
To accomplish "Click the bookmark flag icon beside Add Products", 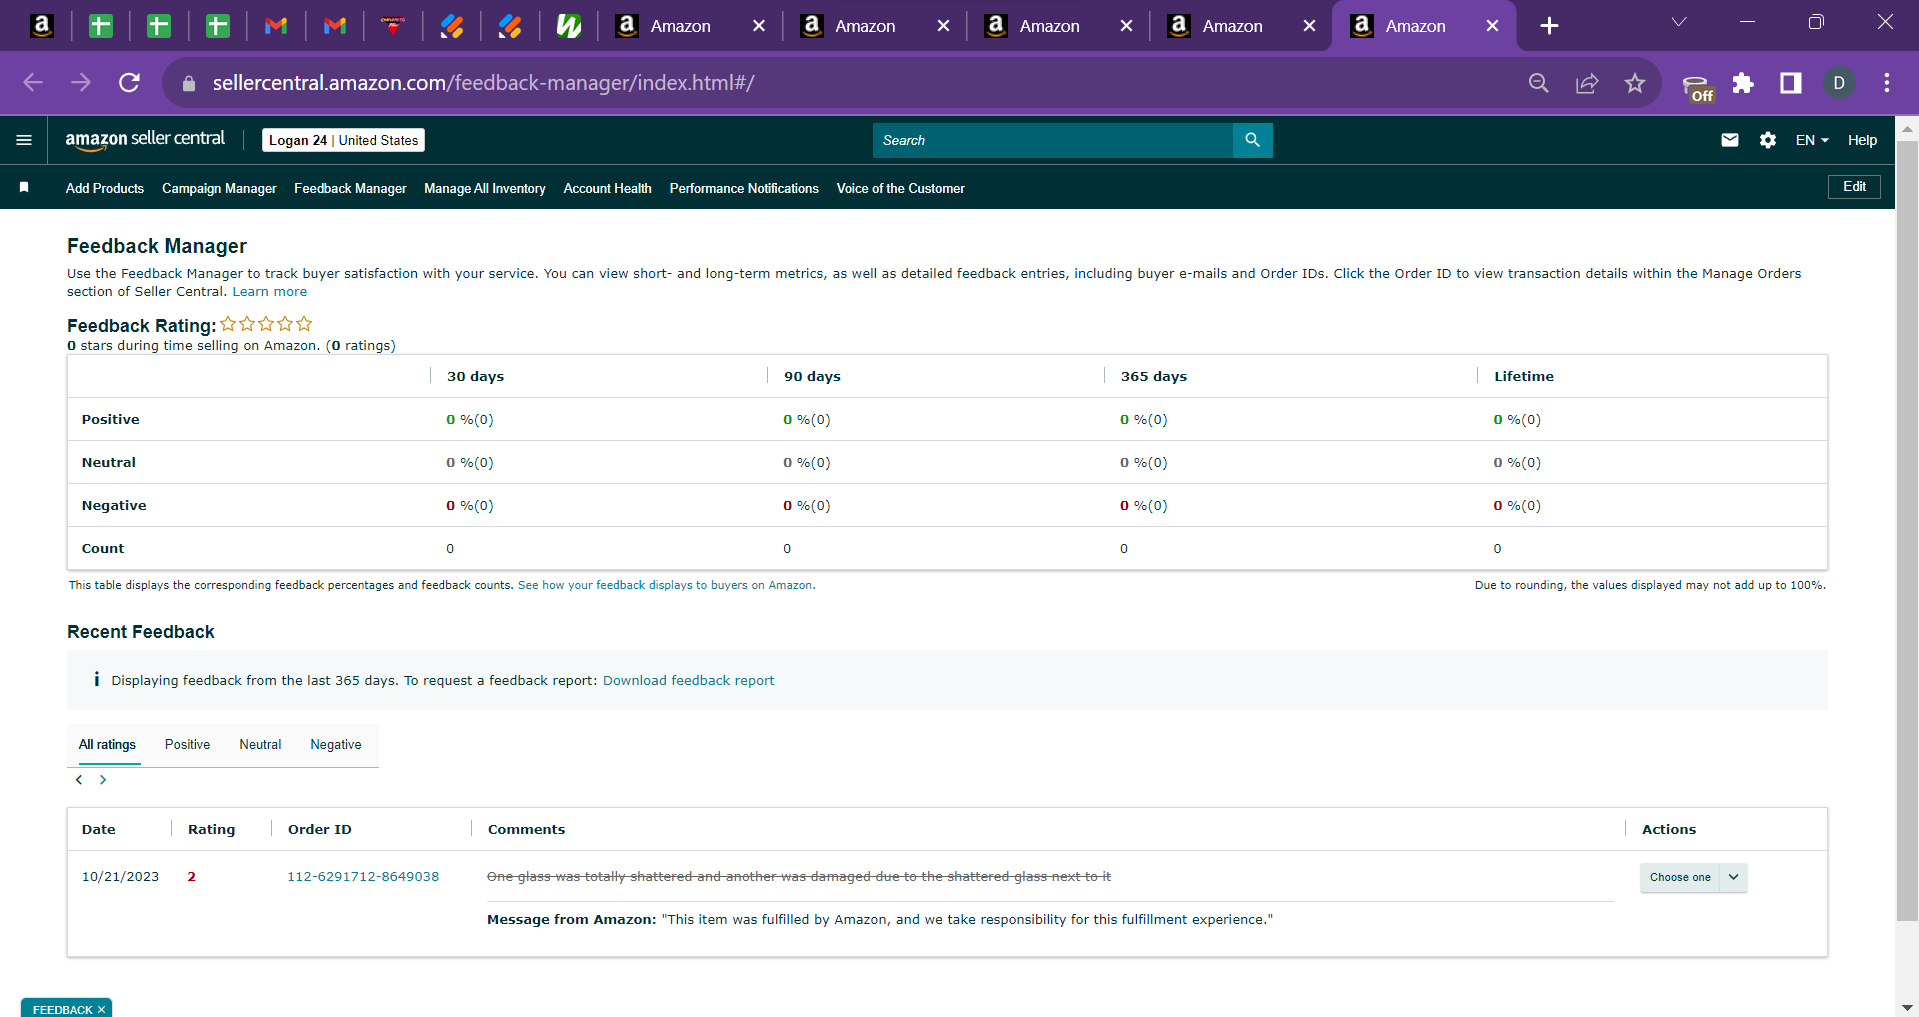I will [24, 188].
